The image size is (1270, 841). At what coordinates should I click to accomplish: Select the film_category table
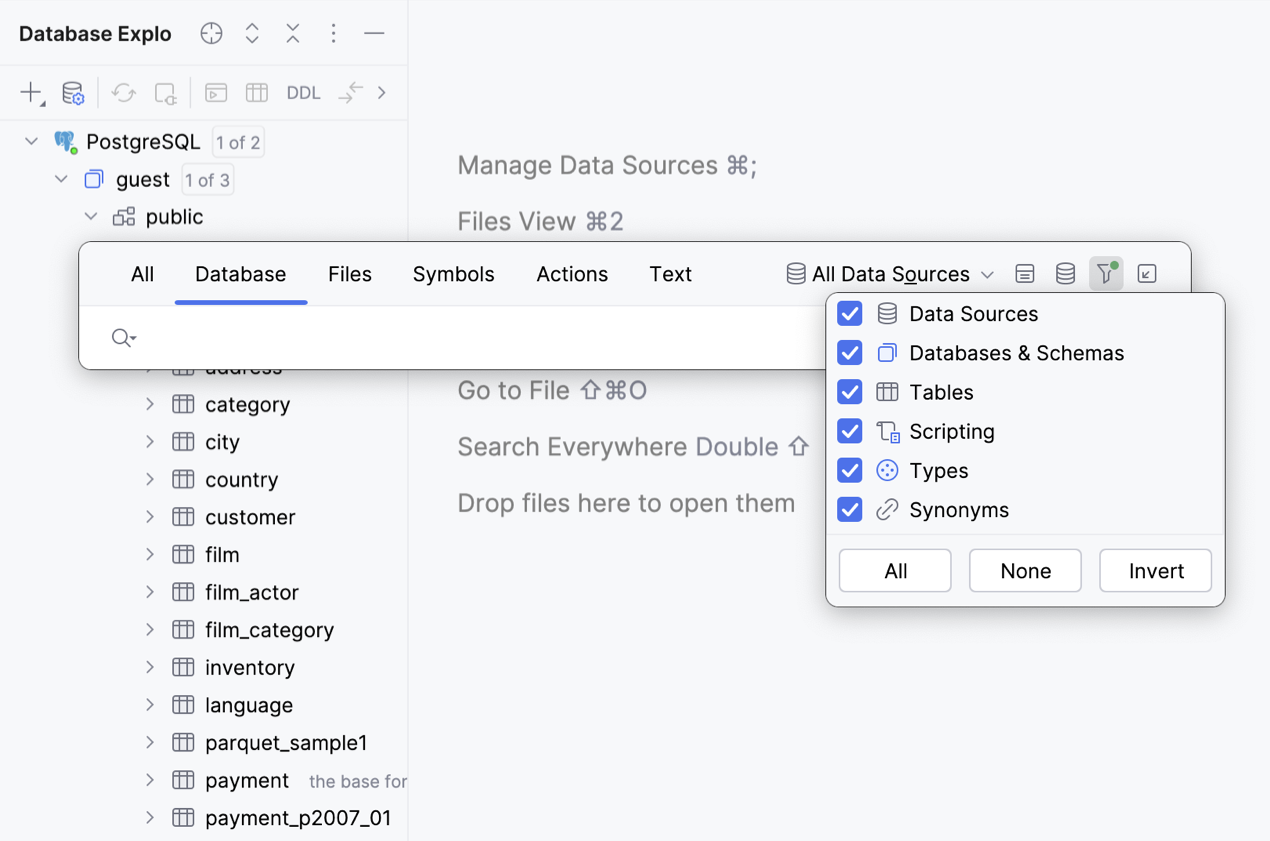pos(269,630)
